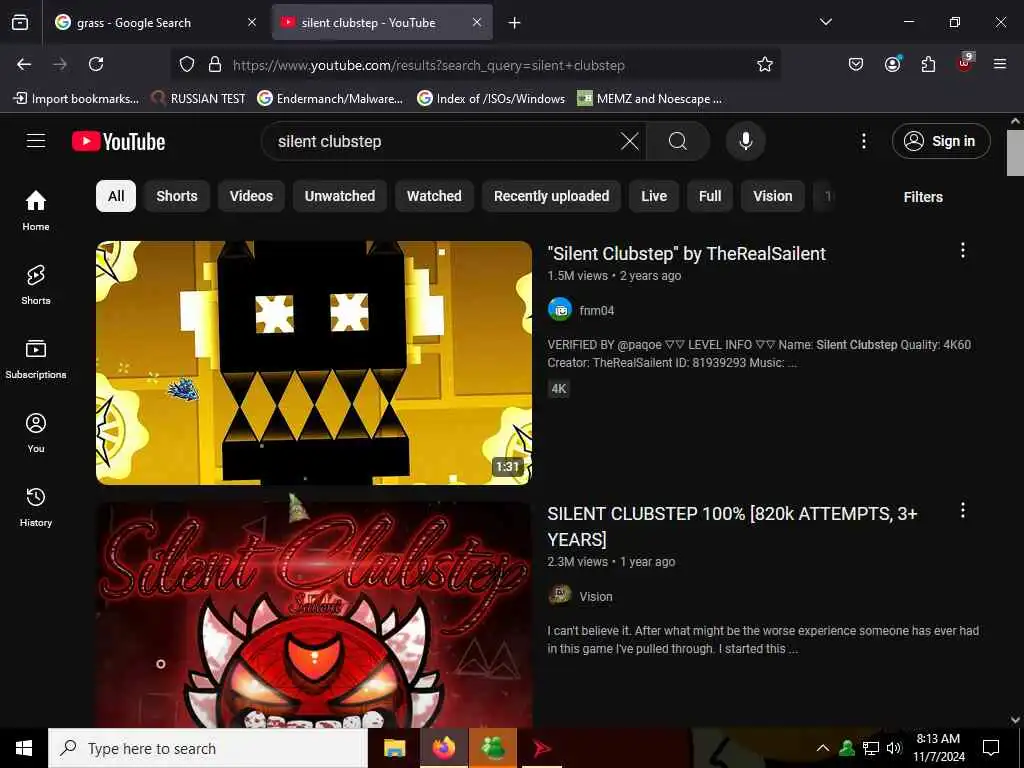The image size is (1024, 768).
Task: Click Import bookmarks button
Action: click(x=76, y=99)
